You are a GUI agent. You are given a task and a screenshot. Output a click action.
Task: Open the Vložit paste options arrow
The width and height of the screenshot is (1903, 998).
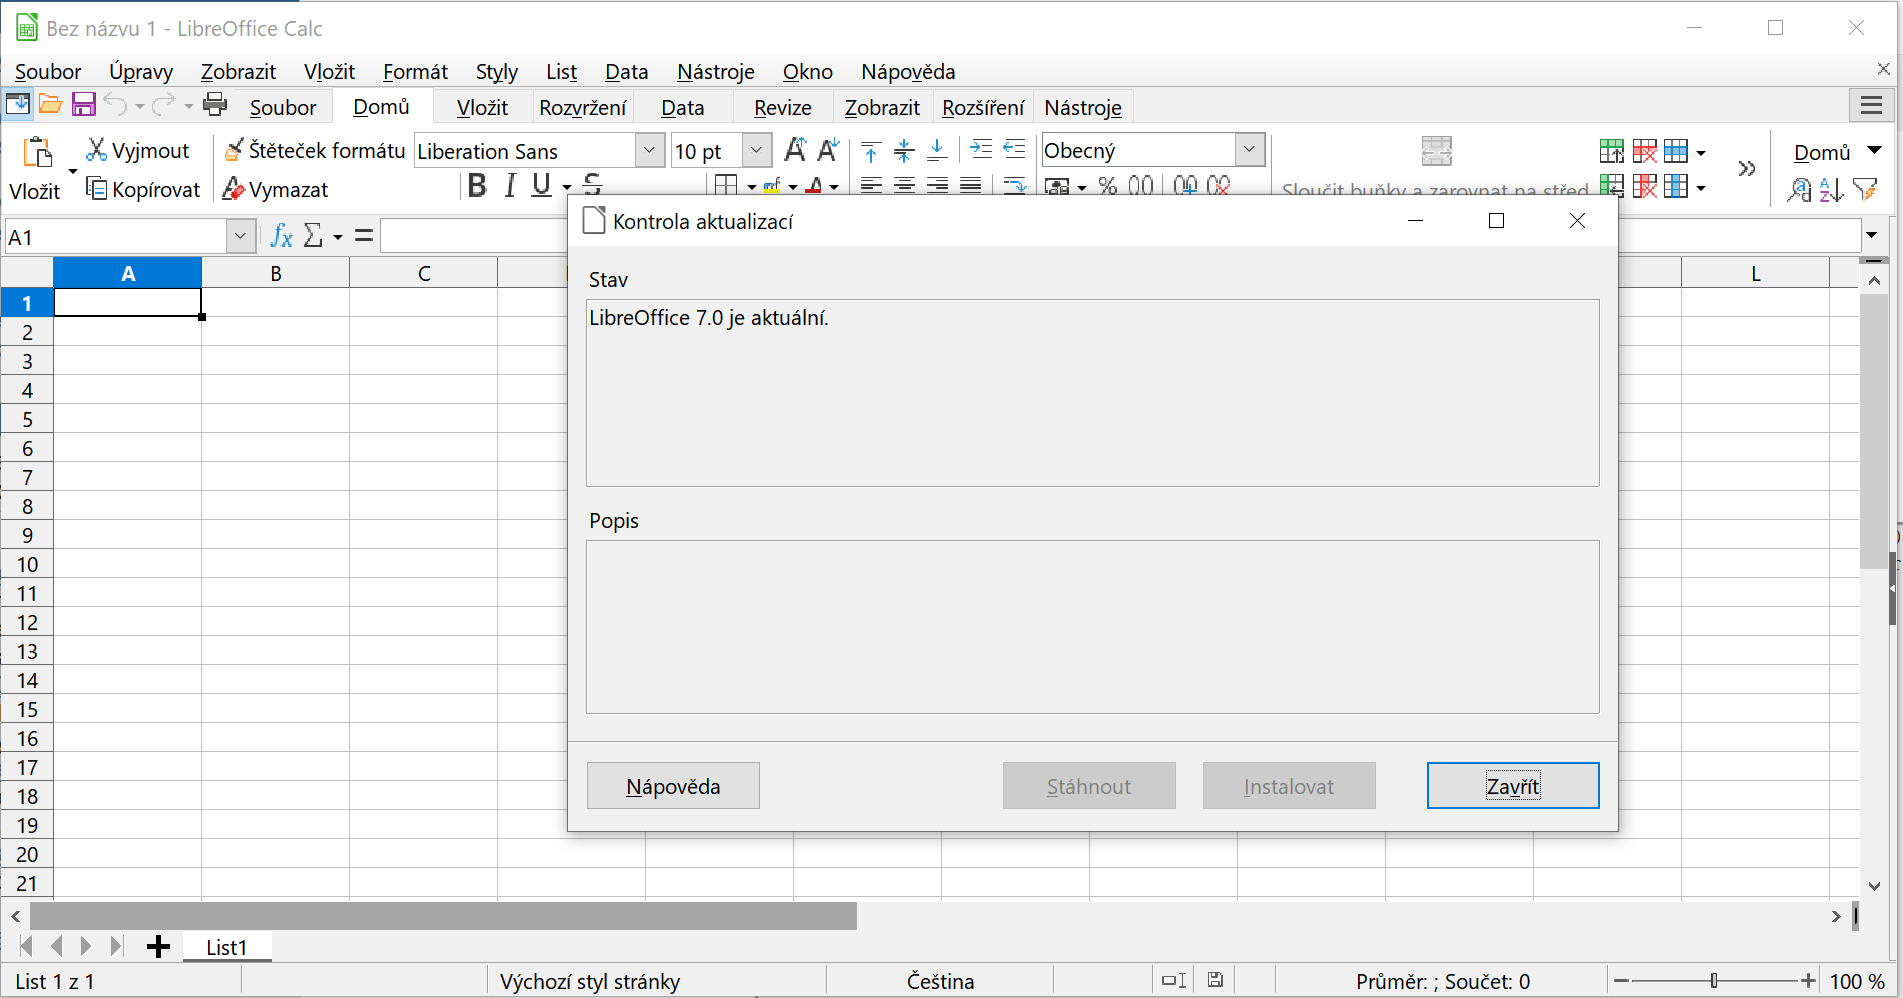72,171
